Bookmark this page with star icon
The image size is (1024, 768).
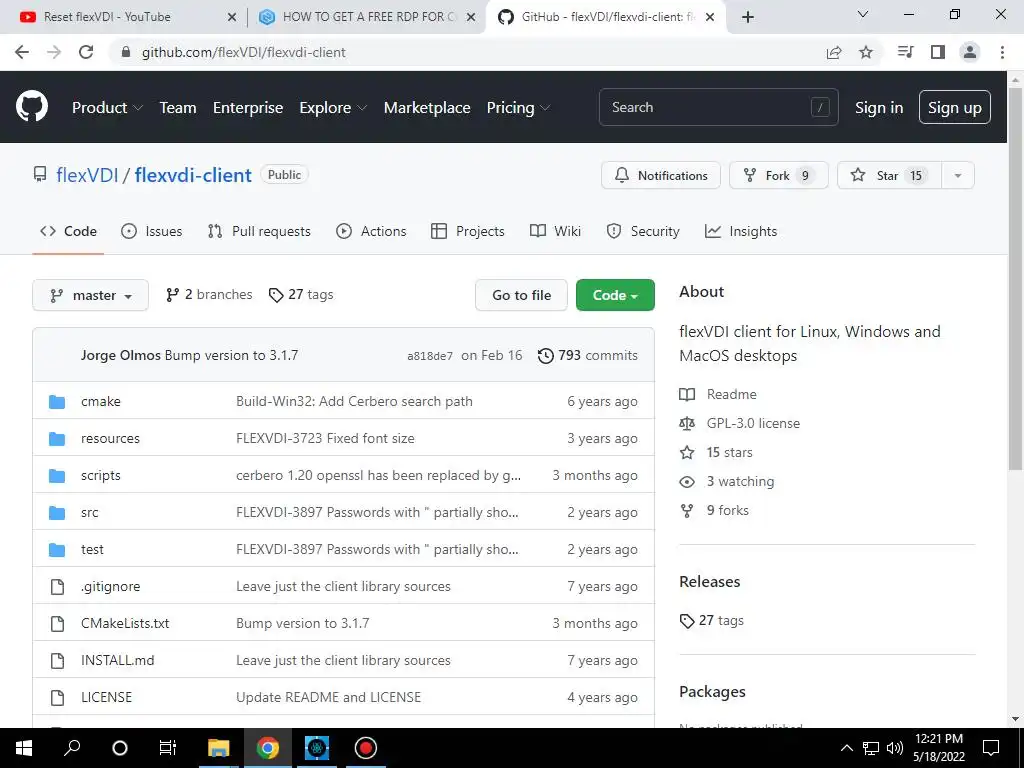coord(866,52)
